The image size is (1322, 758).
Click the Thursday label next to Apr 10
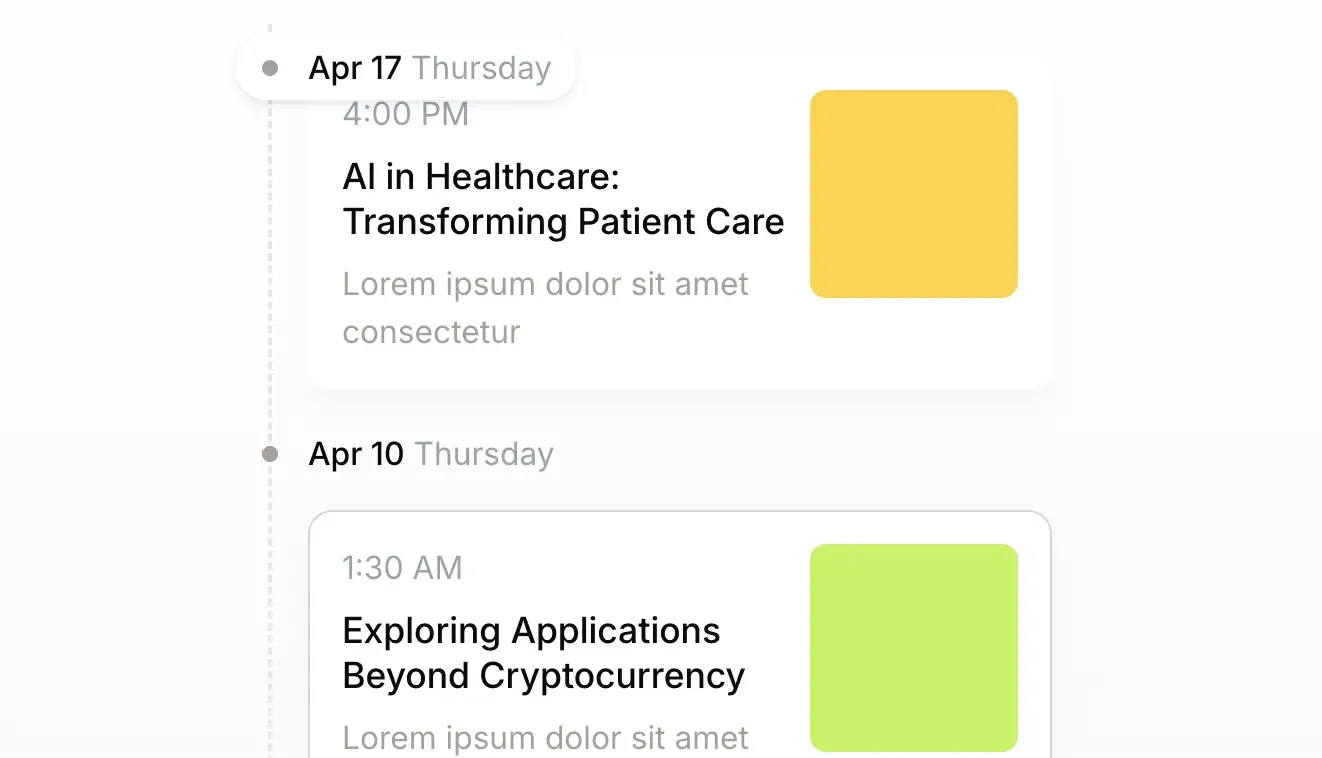485,453
